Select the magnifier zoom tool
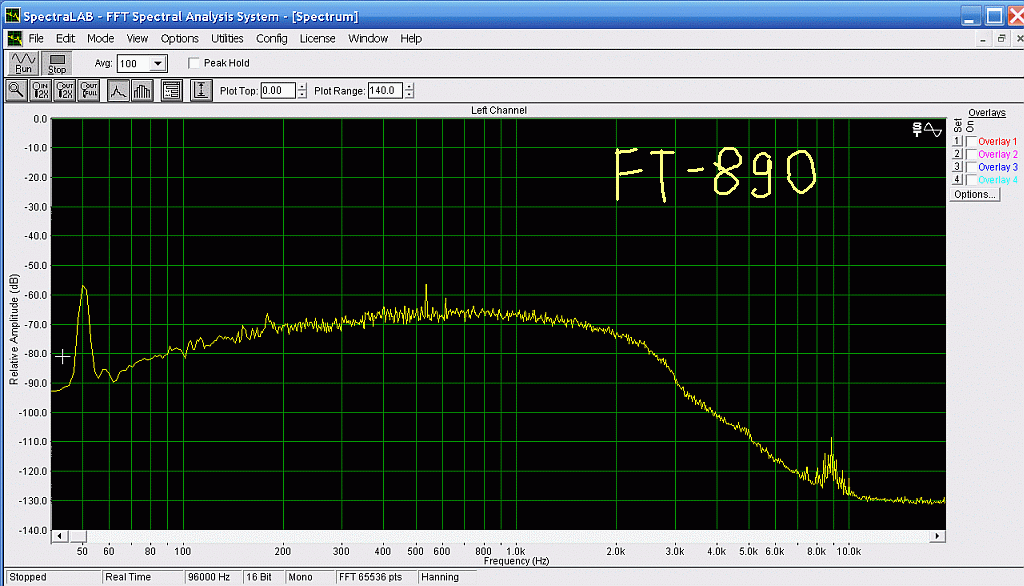The image size is (1024, 586). point(16,91)
